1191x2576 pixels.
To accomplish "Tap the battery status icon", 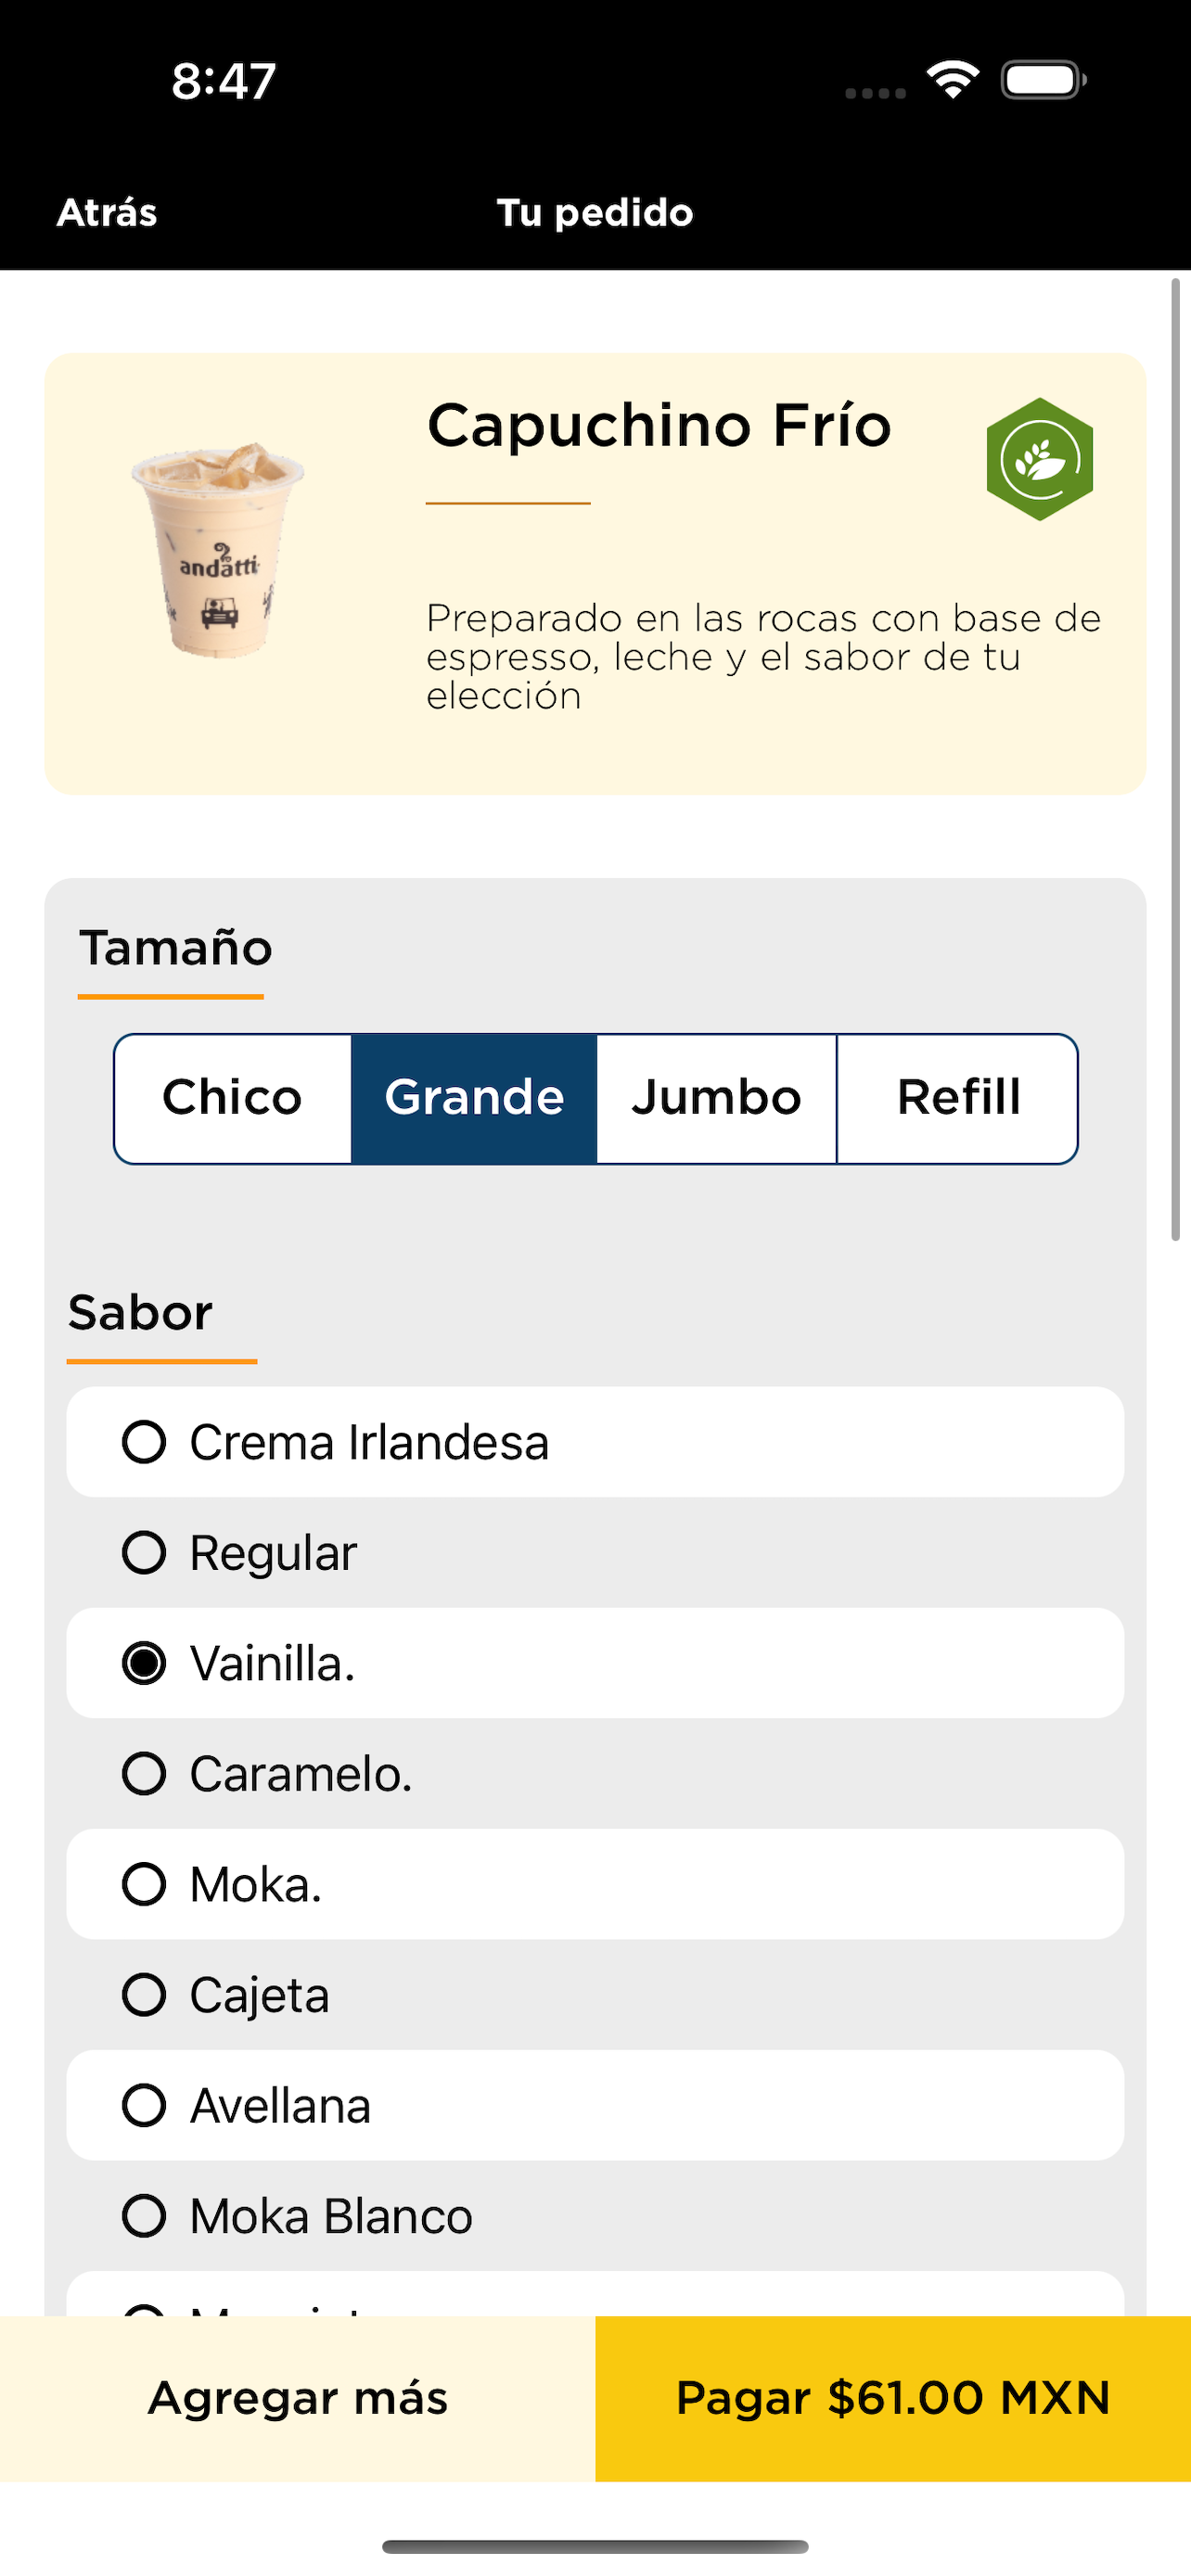I will (1044, 80).
